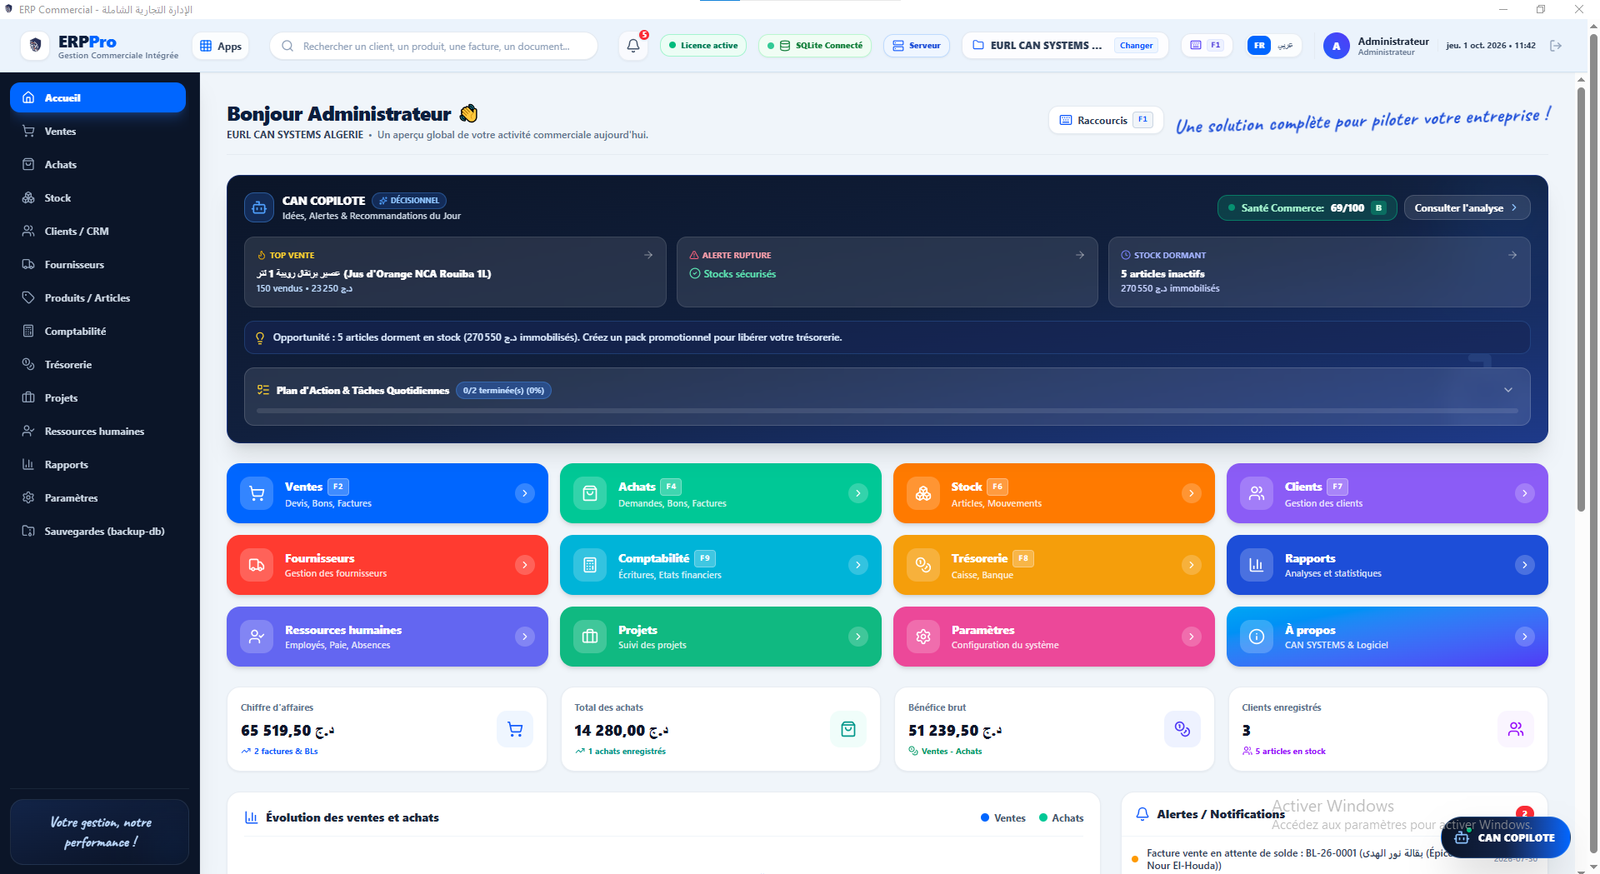1600x874 pixels.
Task: Click the Consulter l'analyse button
Action: 1466,208
